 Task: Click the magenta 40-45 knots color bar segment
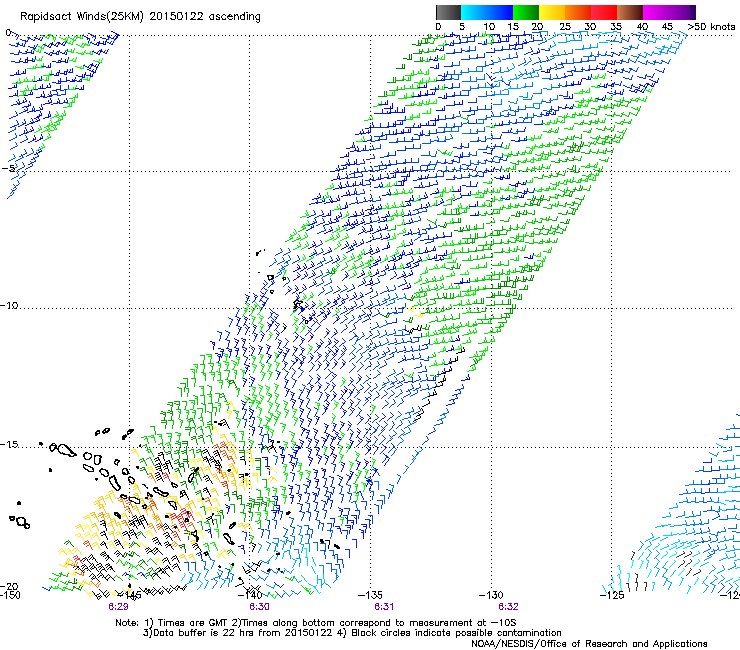[656, 12]
